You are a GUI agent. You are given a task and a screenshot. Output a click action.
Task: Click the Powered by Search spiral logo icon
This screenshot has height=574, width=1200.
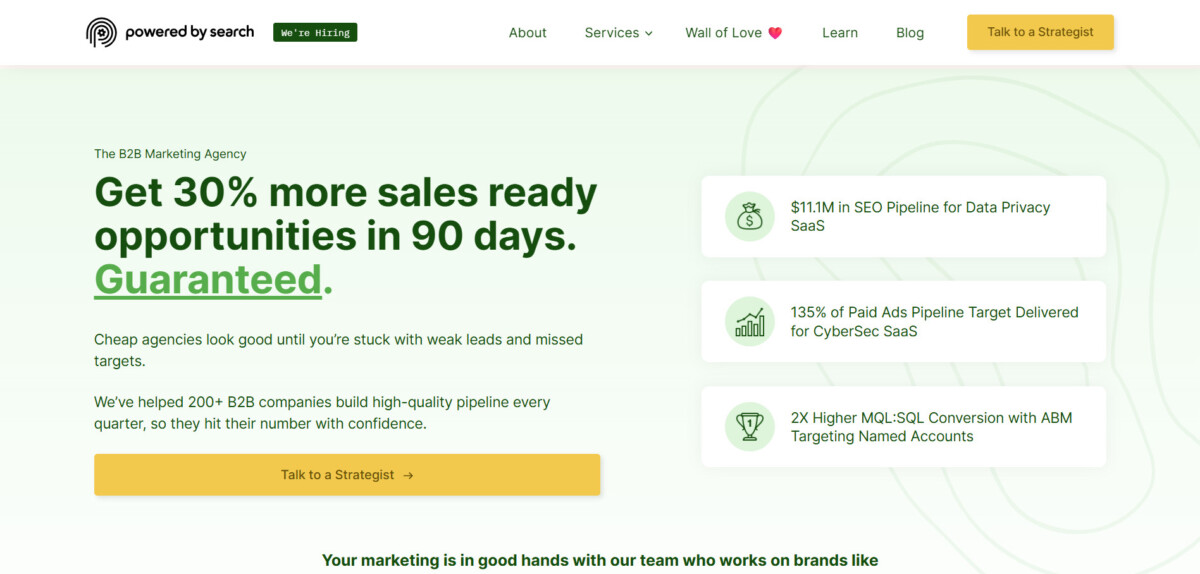(101, 32)
